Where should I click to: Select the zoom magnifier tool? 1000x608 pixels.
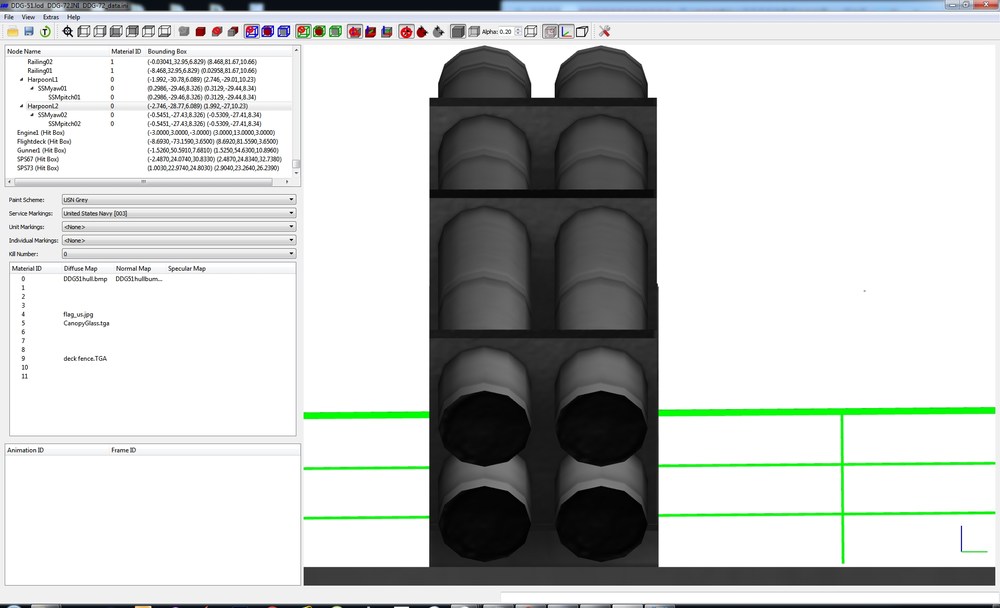68,31
